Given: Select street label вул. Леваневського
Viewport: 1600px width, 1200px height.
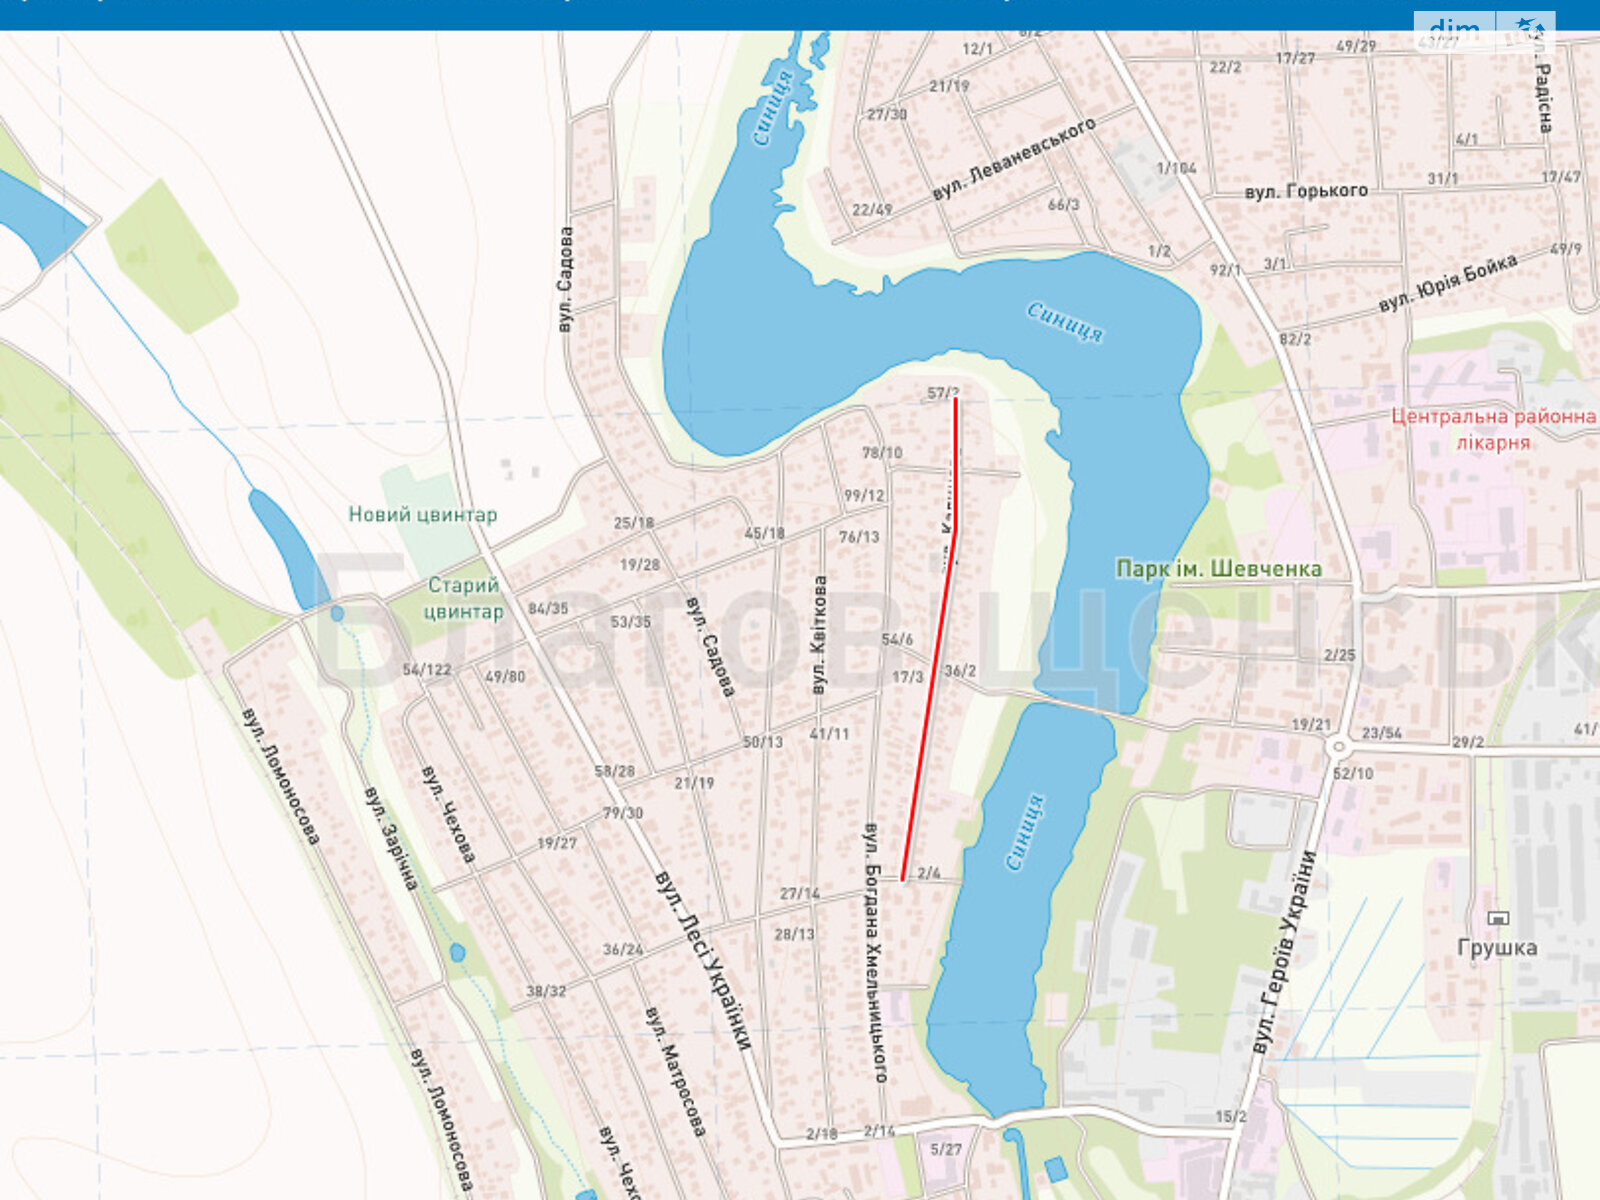Looking at the screenshot, I should pyautogui.click(x=1014, y=158).
